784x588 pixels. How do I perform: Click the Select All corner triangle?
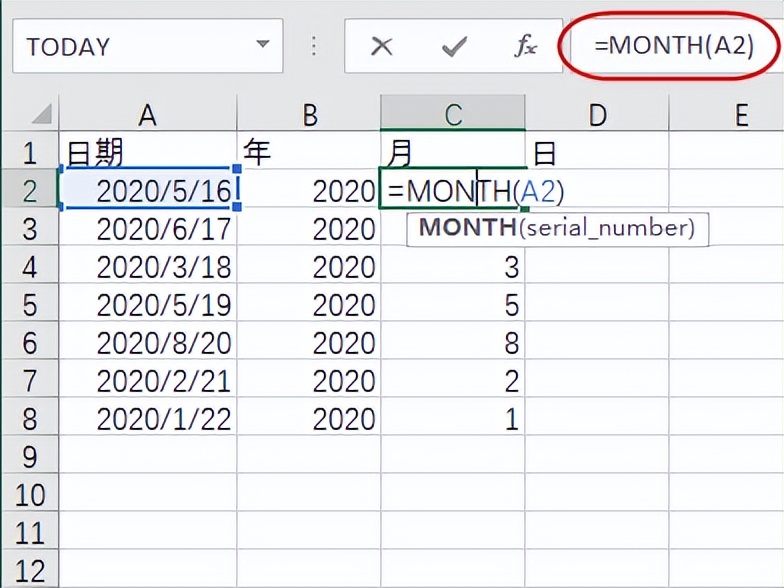pos(40,115)
